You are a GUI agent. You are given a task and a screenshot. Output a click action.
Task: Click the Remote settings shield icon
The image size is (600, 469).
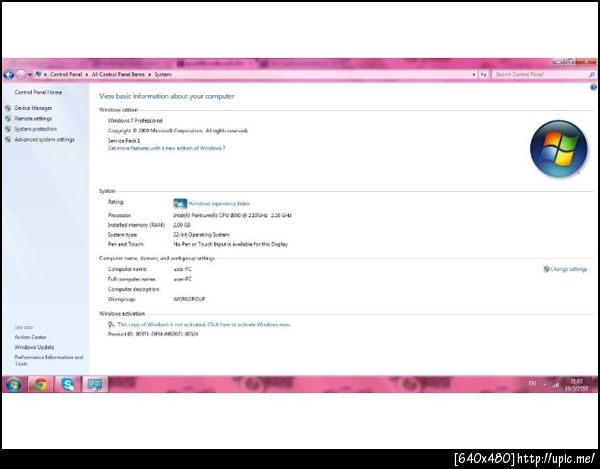pos(8,119)
